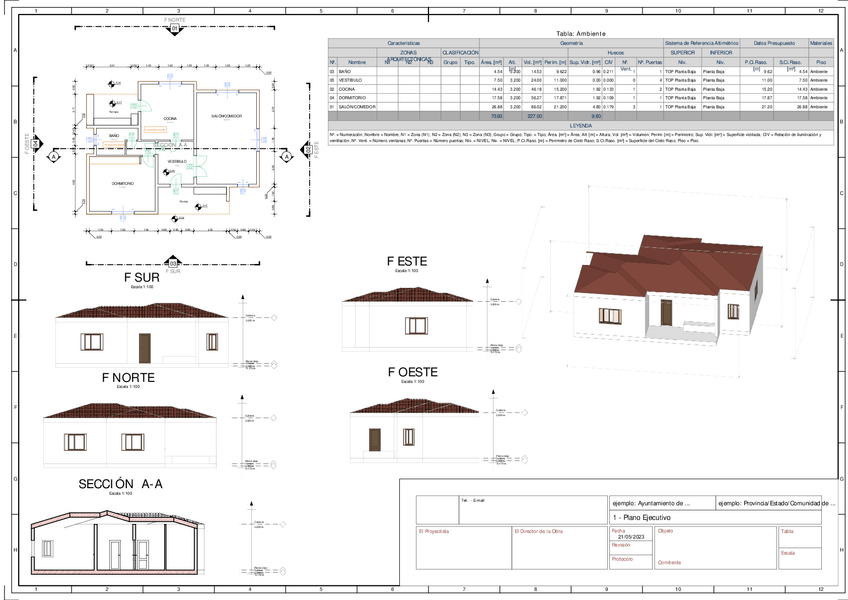Select the right section A circle marker
Screen dimensions: 848x600
(286, 157)
